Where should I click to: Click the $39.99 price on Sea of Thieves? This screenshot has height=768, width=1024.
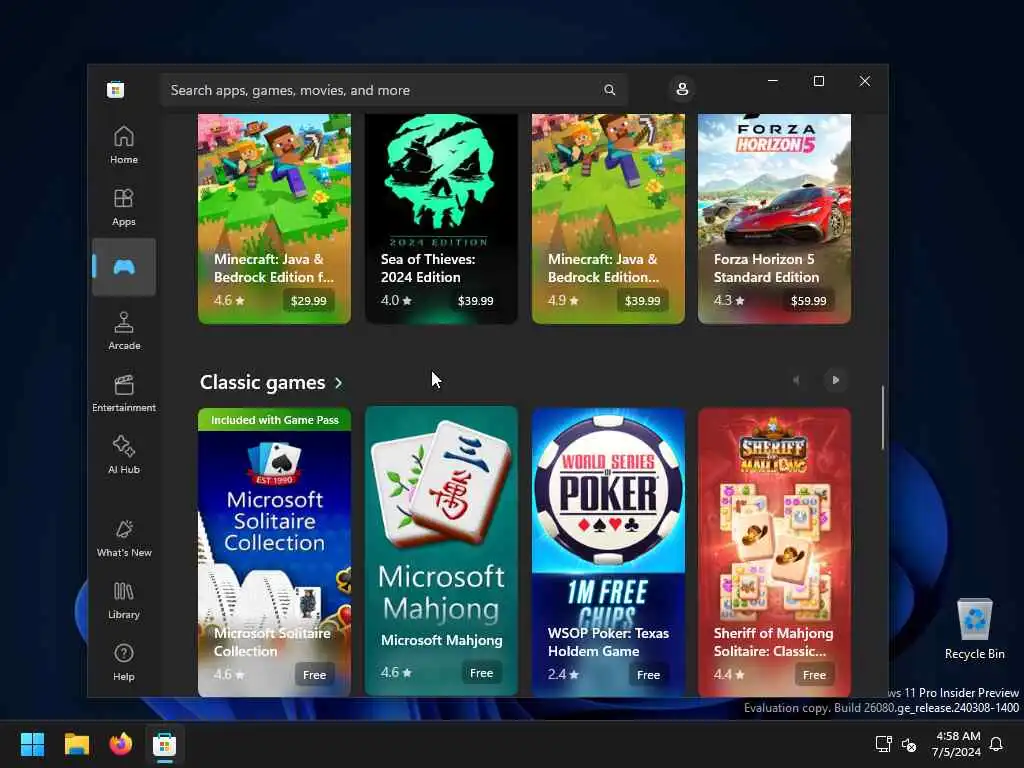[x=475, y=301]
